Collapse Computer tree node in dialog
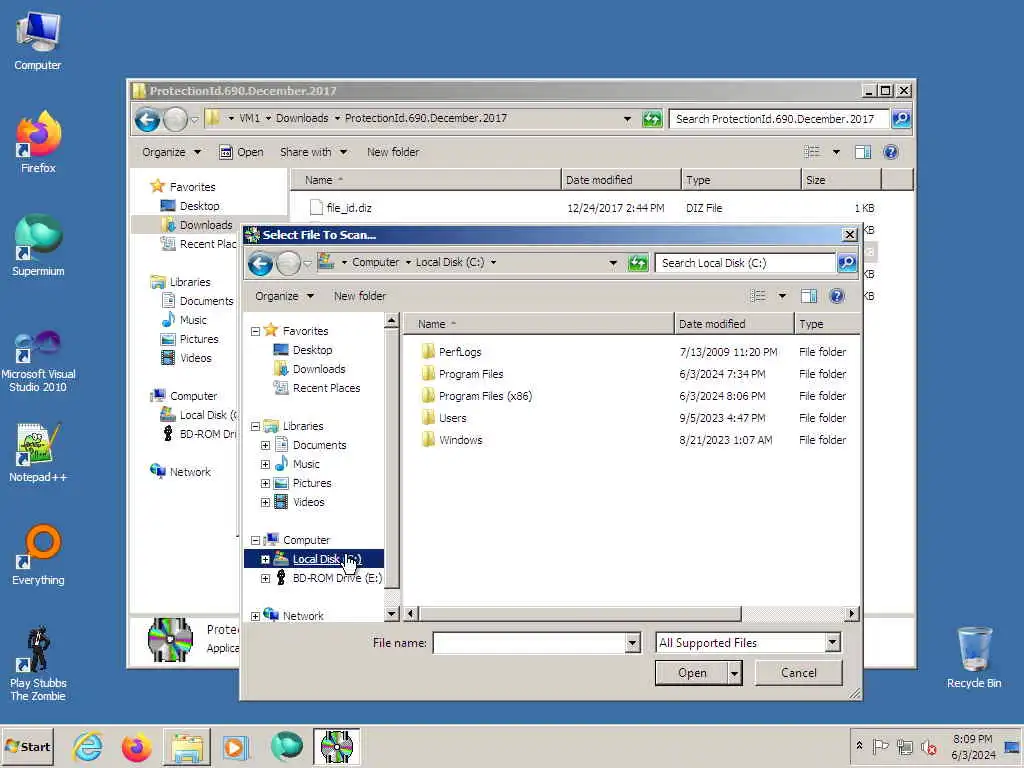The height and width of the screenshot is (768, 1024). tap(255, 541)
